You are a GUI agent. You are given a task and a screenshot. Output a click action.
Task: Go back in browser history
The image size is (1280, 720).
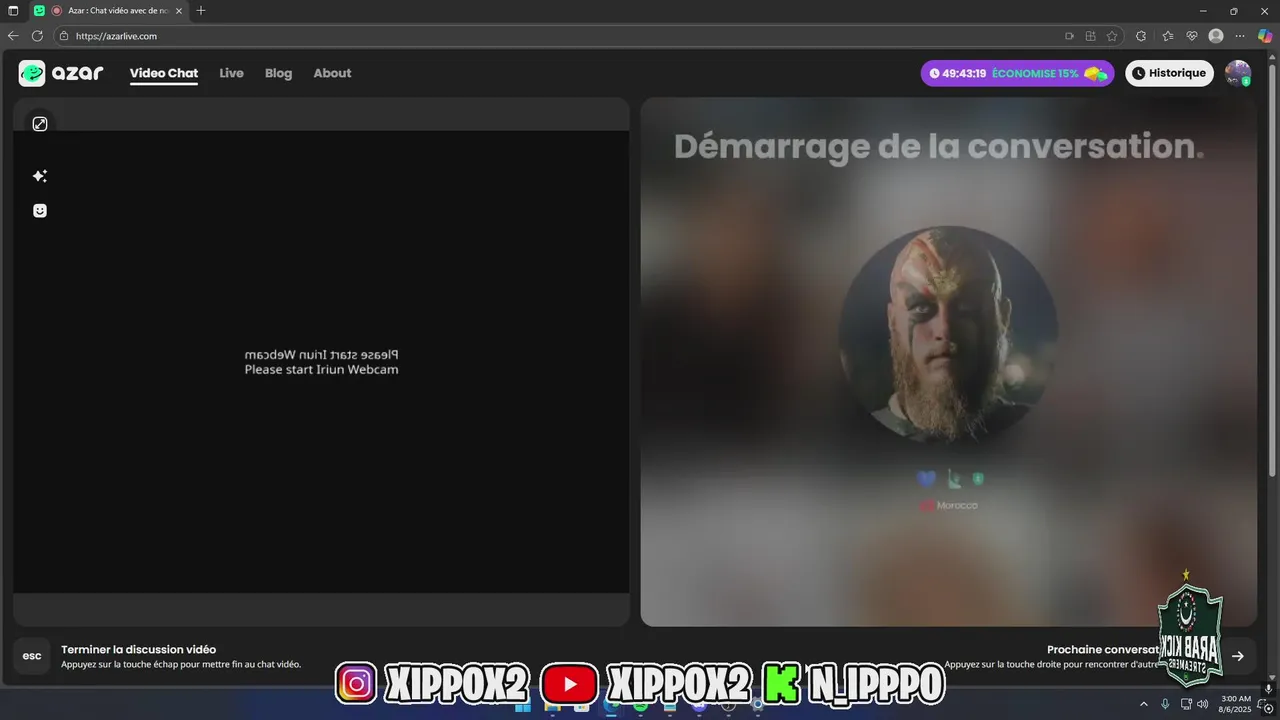point(13,36)
